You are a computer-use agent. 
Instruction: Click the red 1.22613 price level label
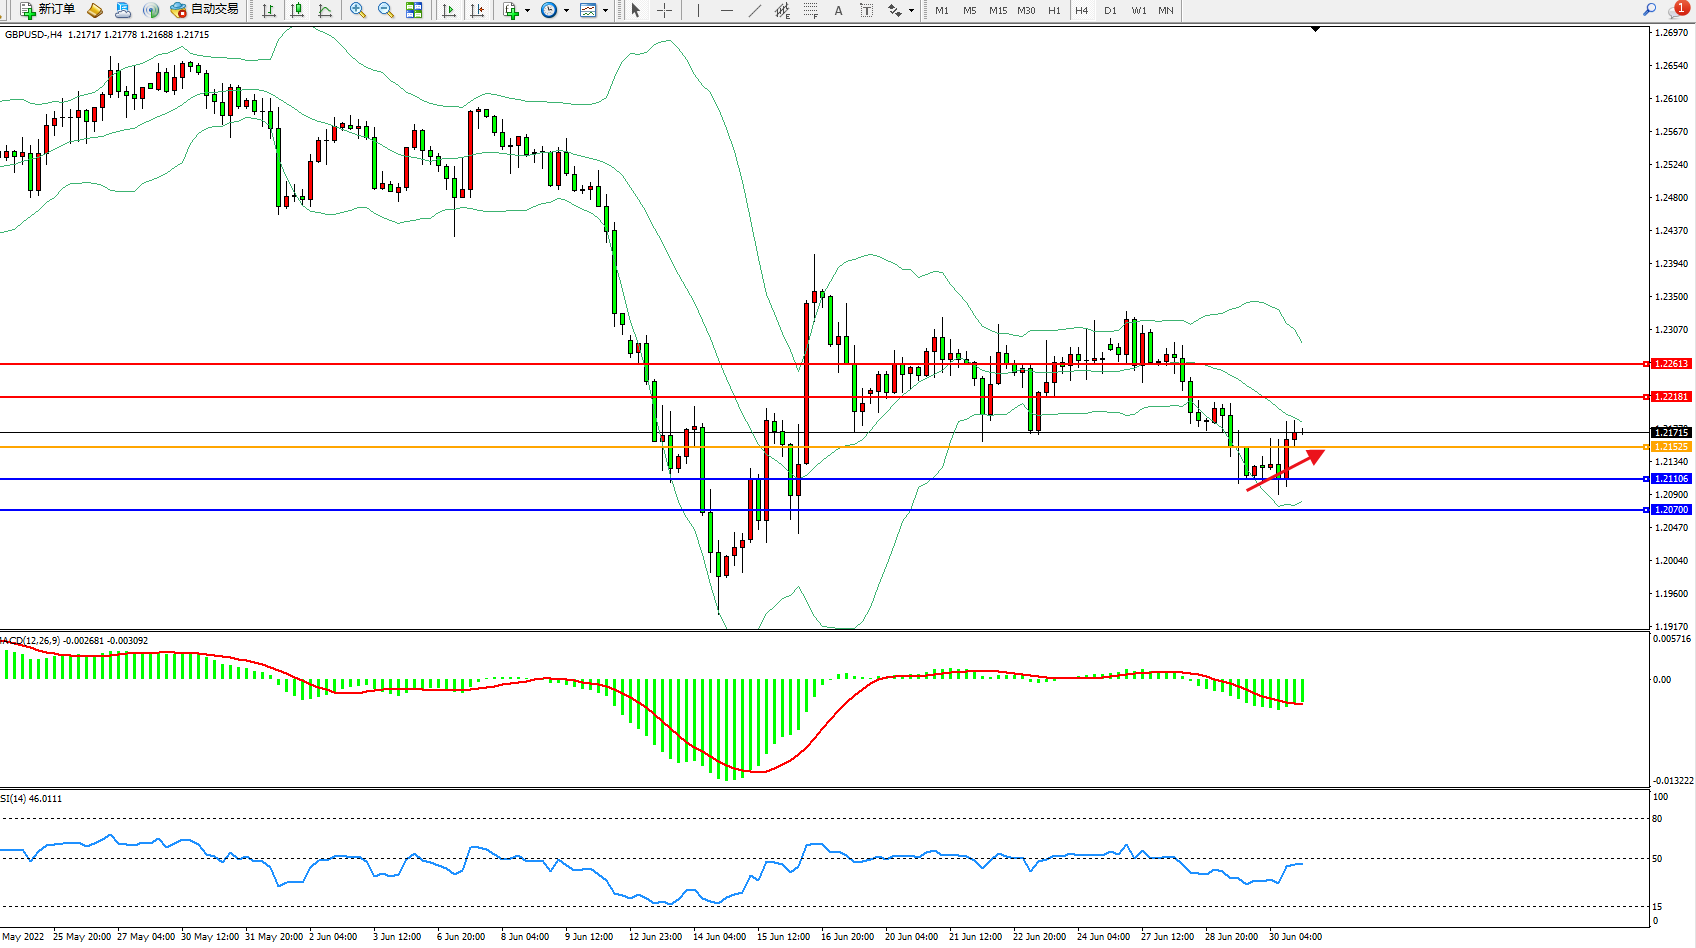coord(1670,364)
